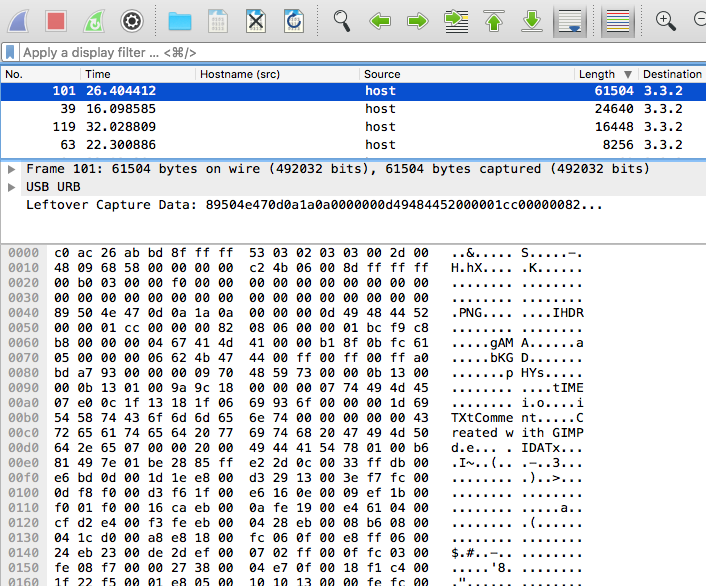Click the display filter bookmark icon

click(10, 52)
